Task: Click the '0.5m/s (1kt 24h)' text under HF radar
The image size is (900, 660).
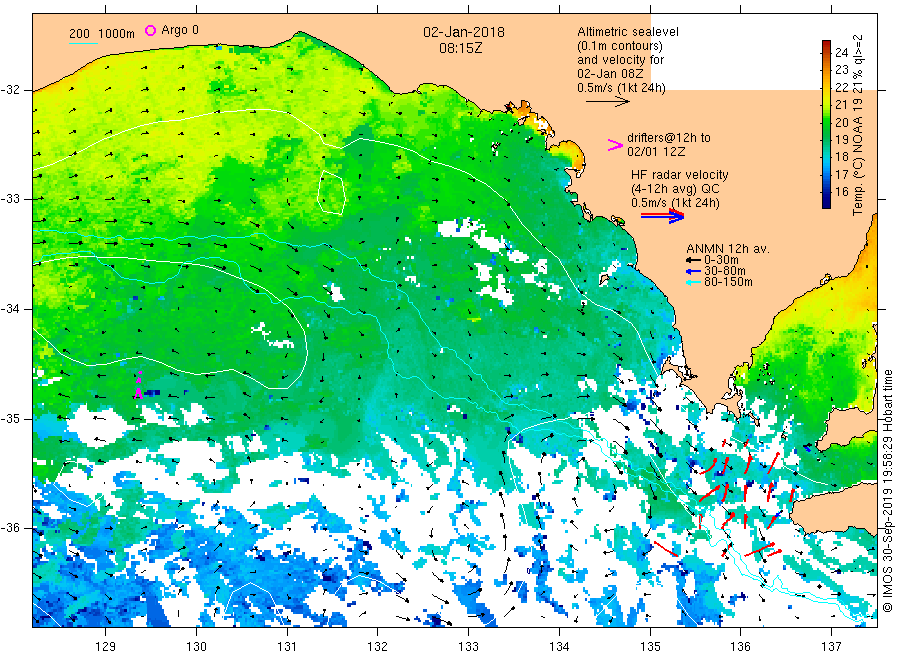Action: click(x=675, y=203)
